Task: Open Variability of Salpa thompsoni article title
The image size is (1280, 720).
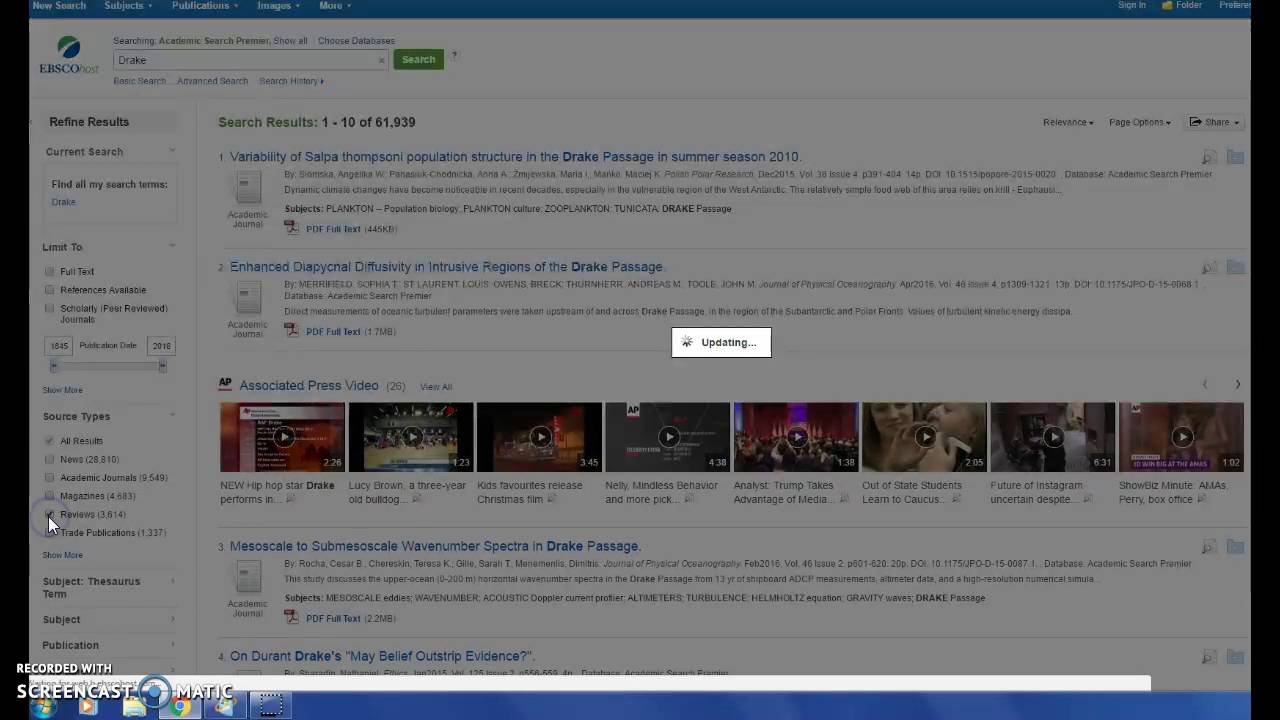Action: coord(515,157)
